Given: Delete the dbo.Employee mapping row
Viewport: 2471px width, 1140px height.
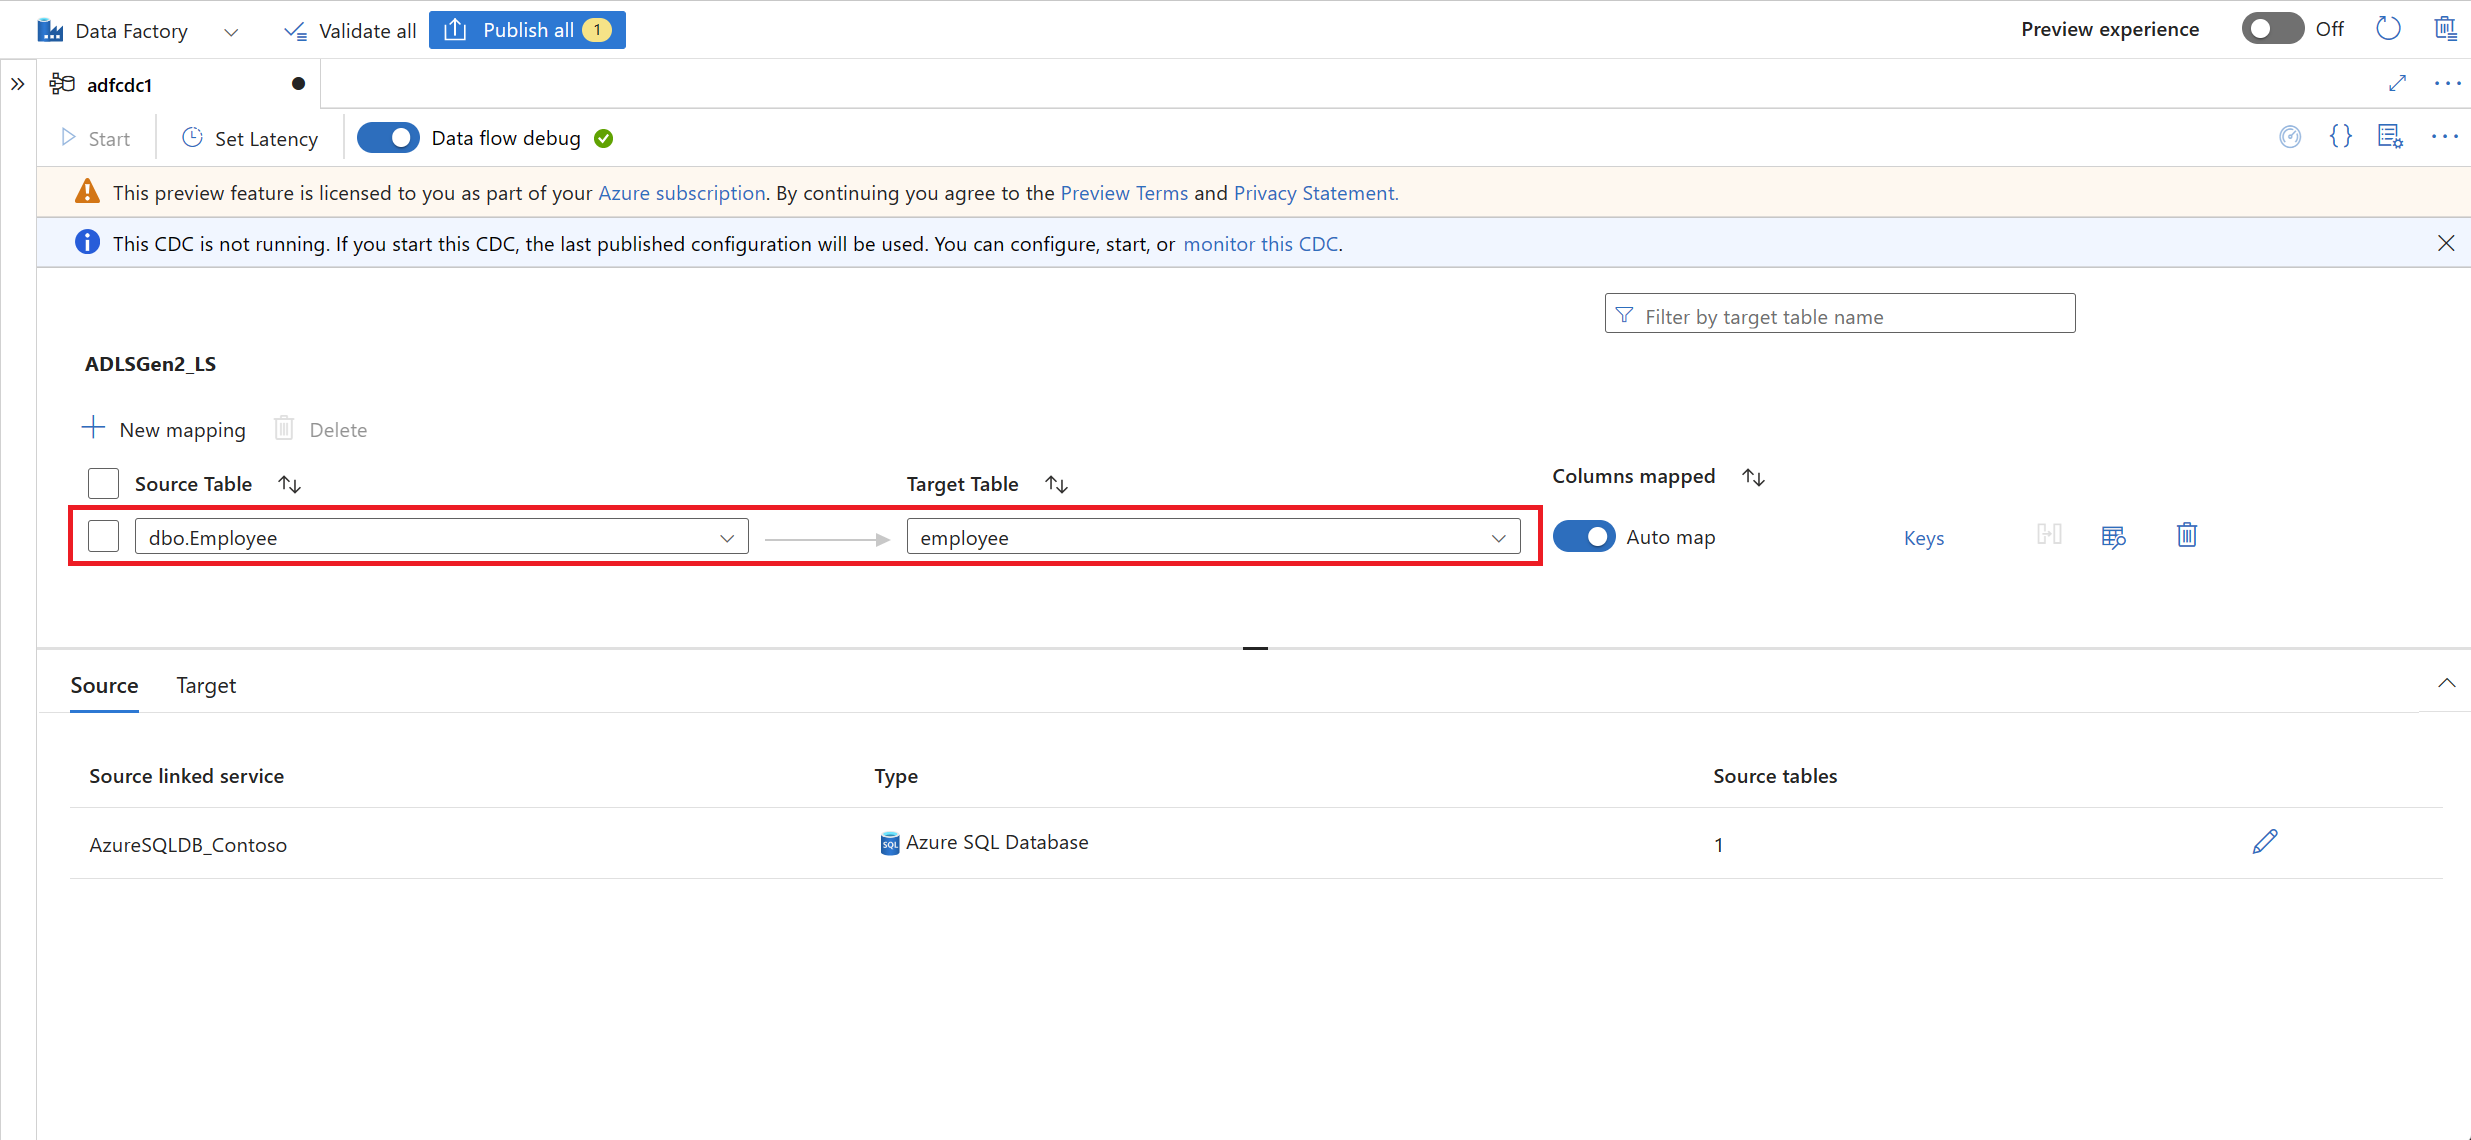Looking at the screenshot, I should point(2186,536).
